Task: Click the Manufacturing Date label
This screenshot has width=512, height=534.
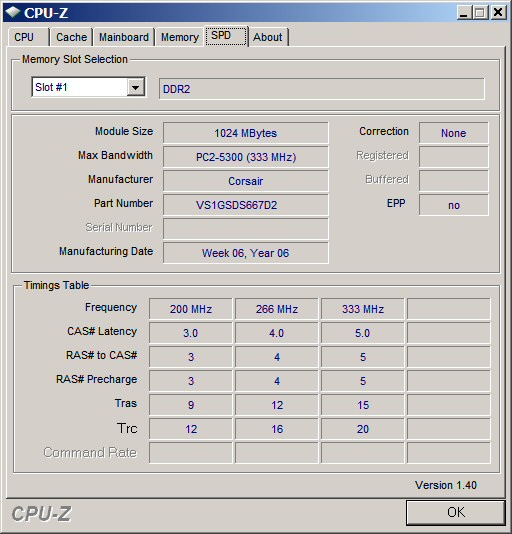Action: point(106,251)
